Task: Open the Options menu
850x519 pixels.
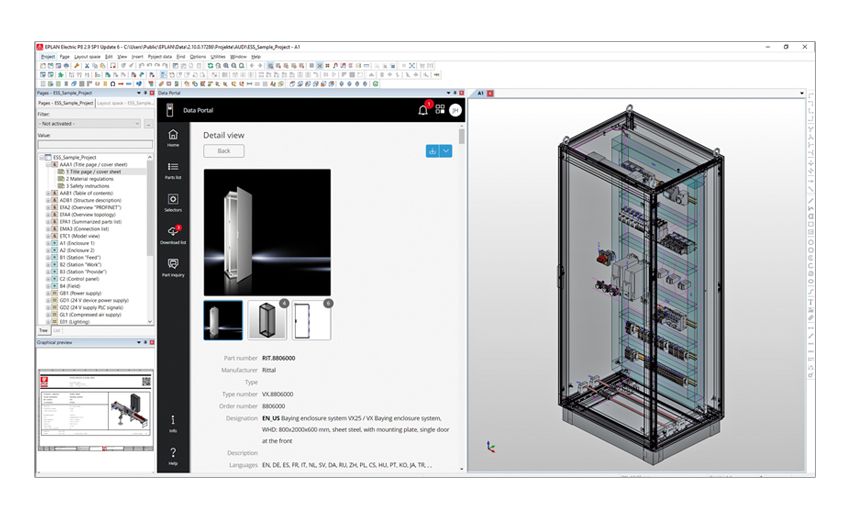Action: point(197,56)
